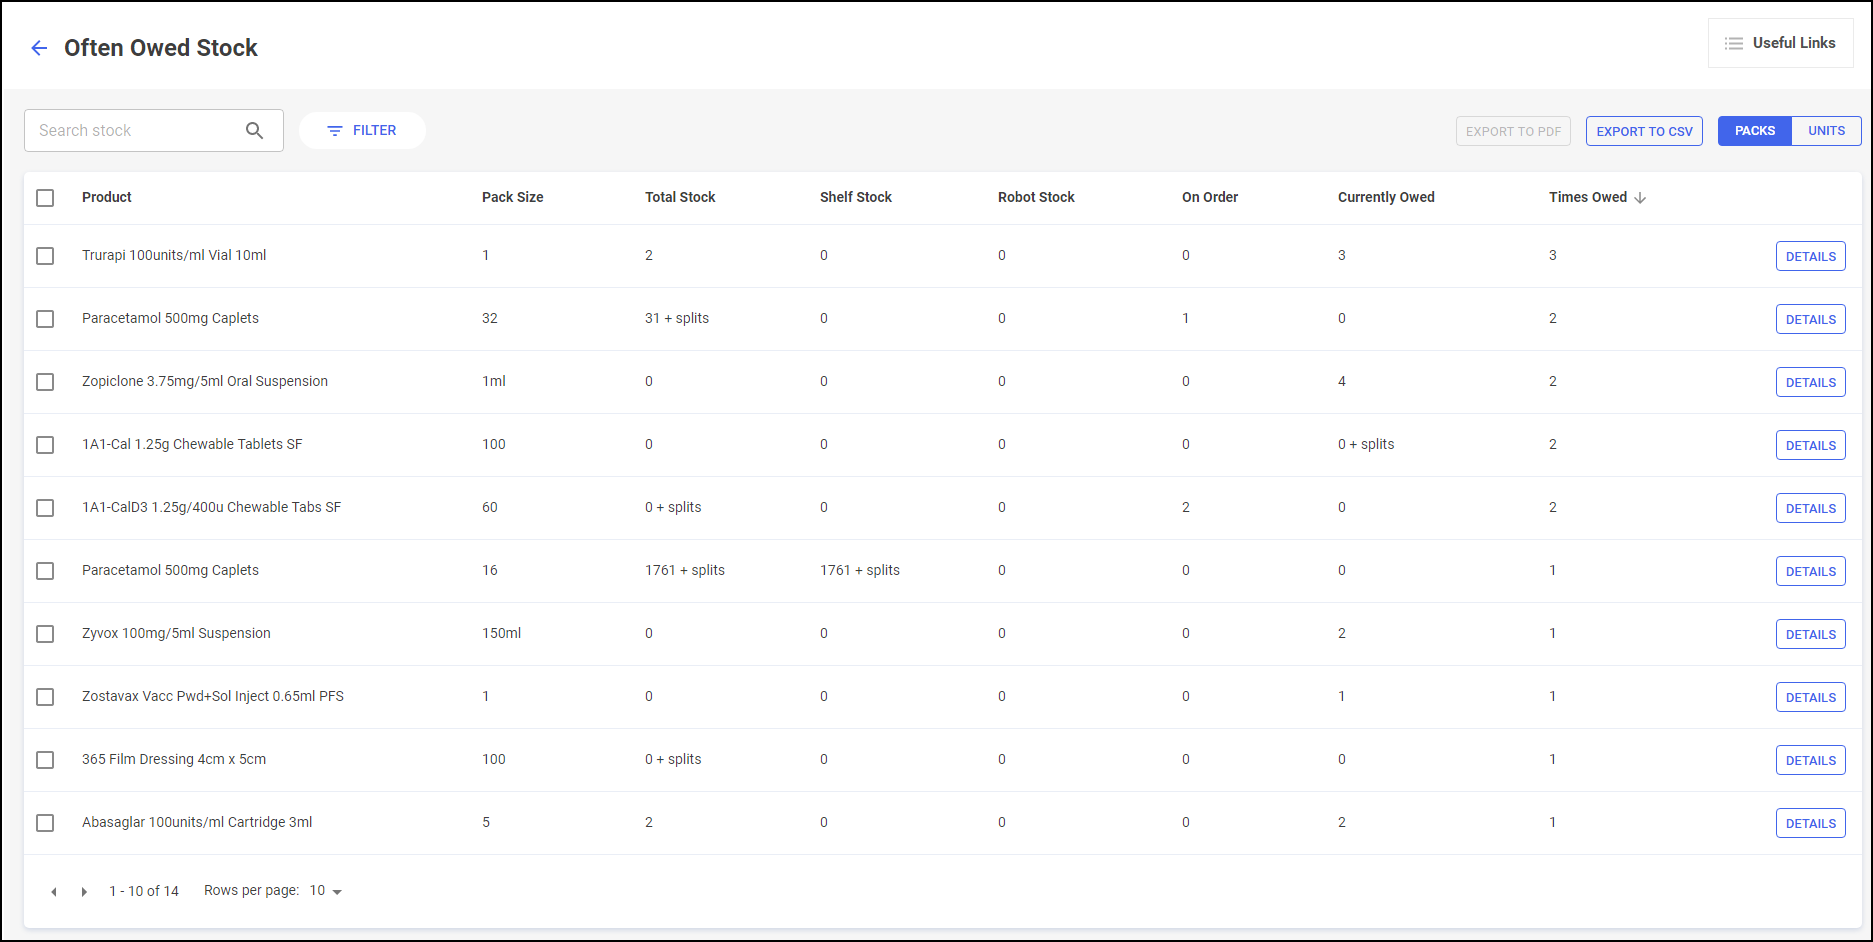Viewport: 1873px width, 942px height.
Task: Switch the view to UNITS
Action: click(x=1826, y=131)
